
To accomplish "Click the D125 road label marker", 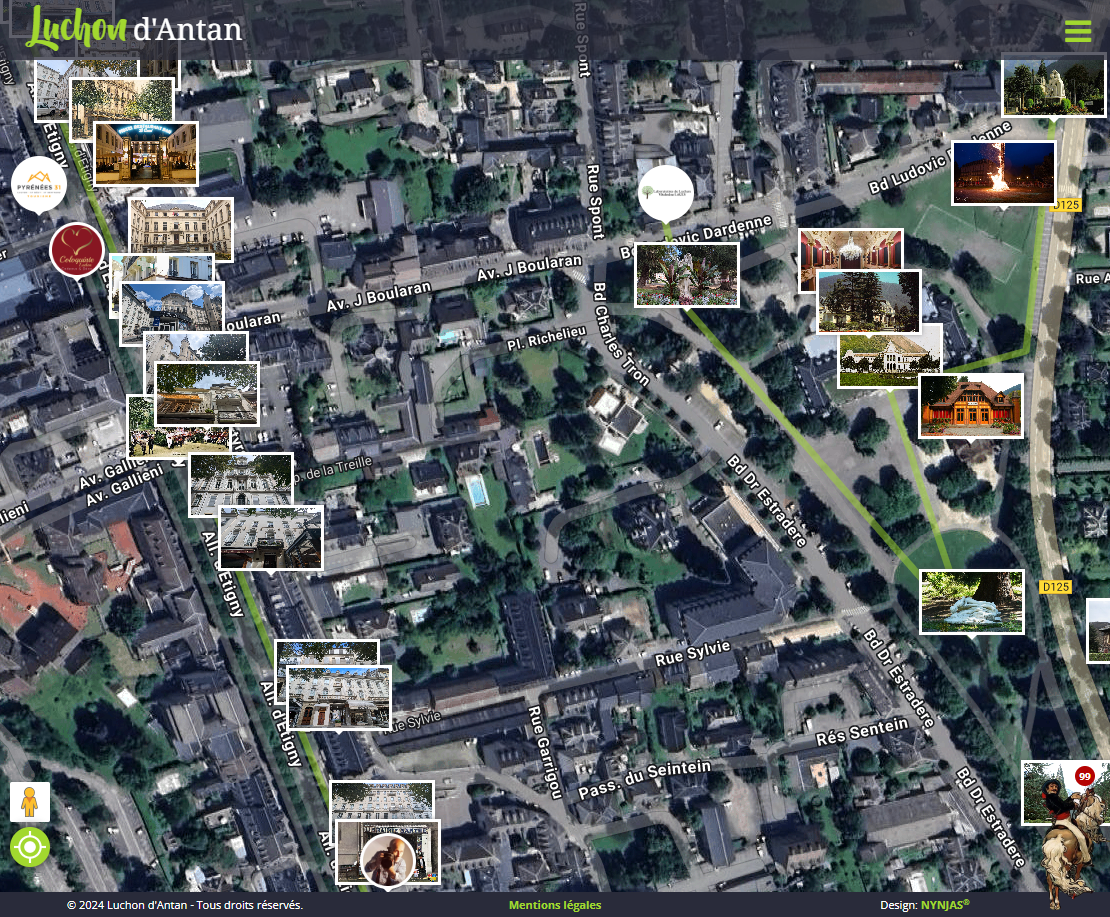I will point(1054,586).
